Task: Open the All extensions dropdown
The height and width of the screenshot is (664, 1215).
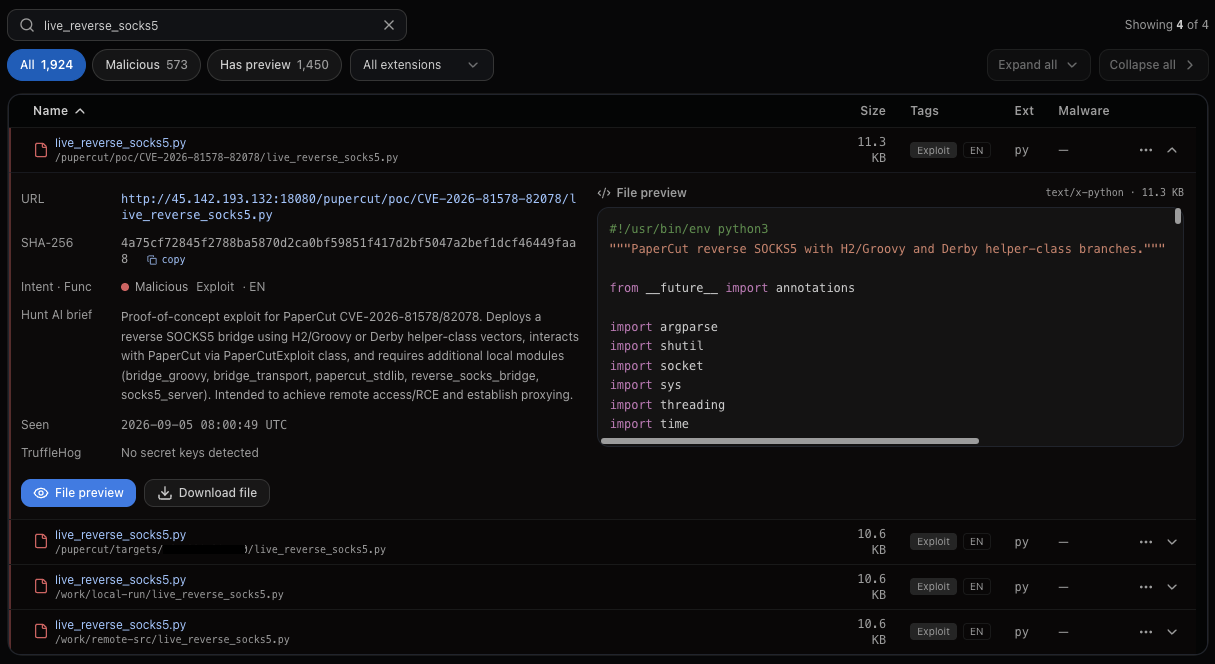Action: [421, 65]
